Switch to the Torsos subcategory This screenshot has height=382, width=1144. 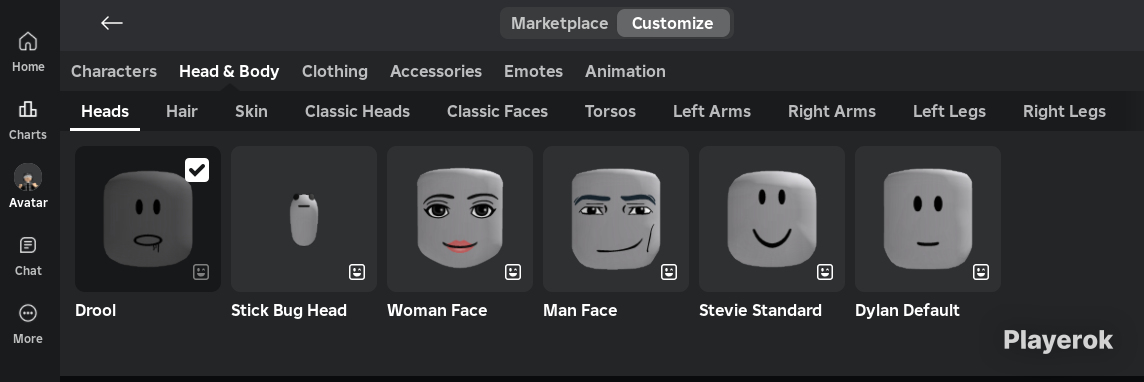coord(611,112)
